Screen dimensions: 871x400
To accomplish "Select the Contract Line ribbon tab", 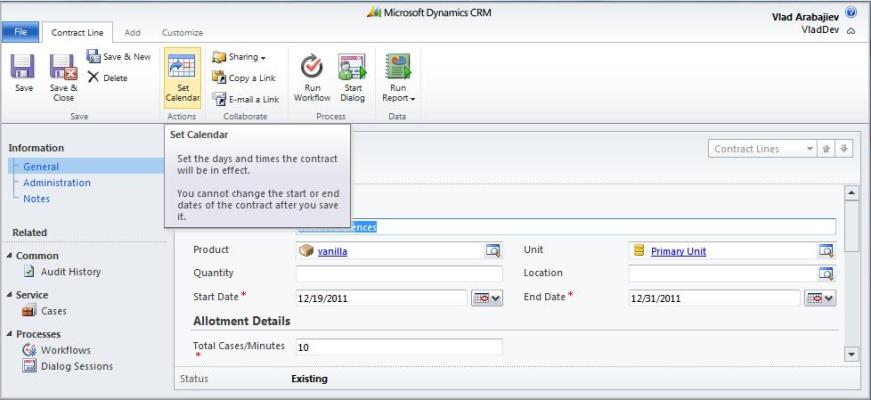I will coord(77,33).
